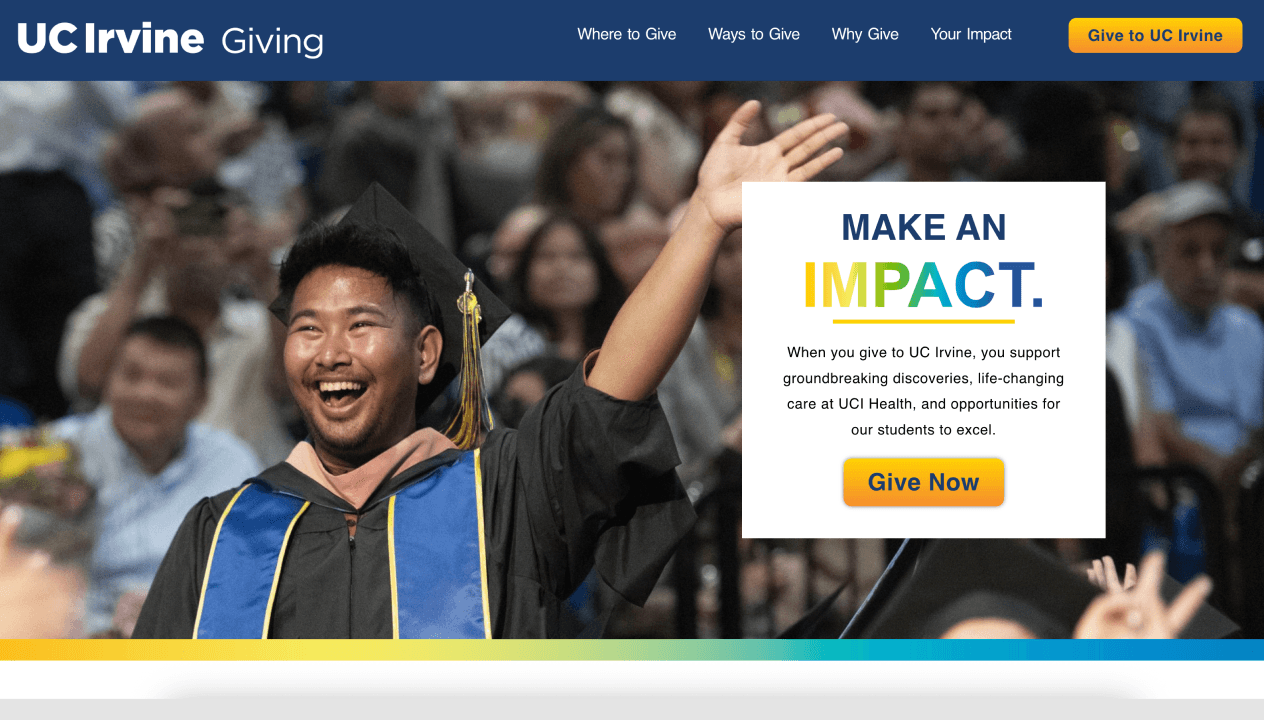
Task: Click the paragraph about supporting groundbreaking discoveries
Action: coord(923,391)
